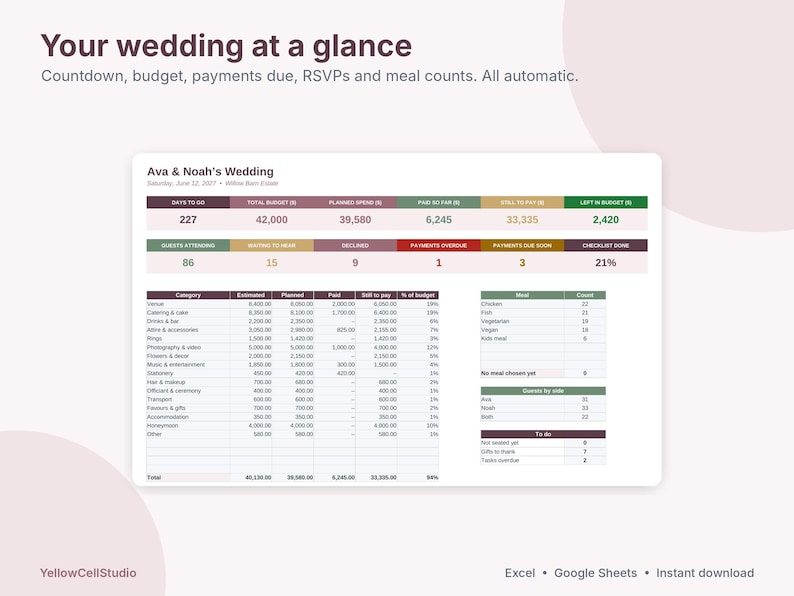Screen dimensions: 794x596
Task: Select the checklist done value 21%
Action: (606, 263)
